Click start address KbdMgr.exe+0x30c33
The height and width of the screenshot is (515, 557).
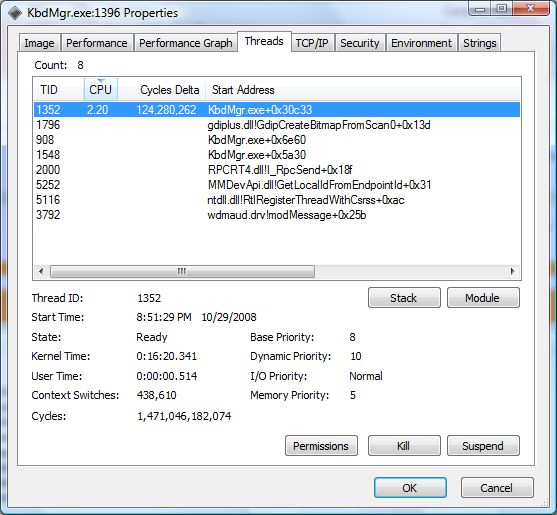[x=260, y=110]
